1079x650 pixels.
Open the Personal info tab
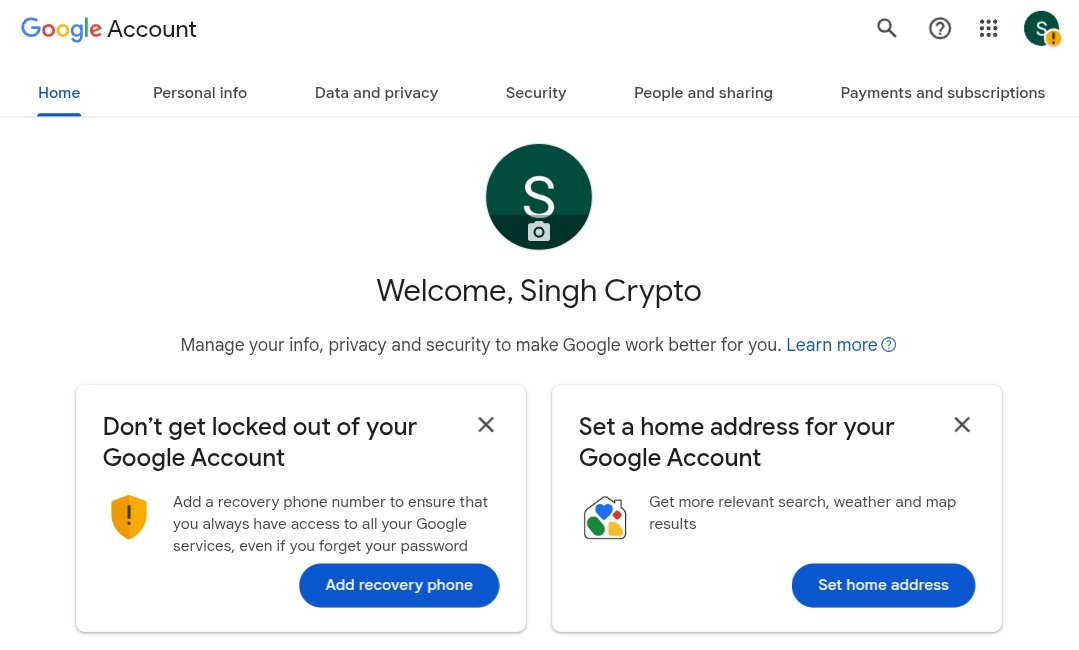pos(200,93)
